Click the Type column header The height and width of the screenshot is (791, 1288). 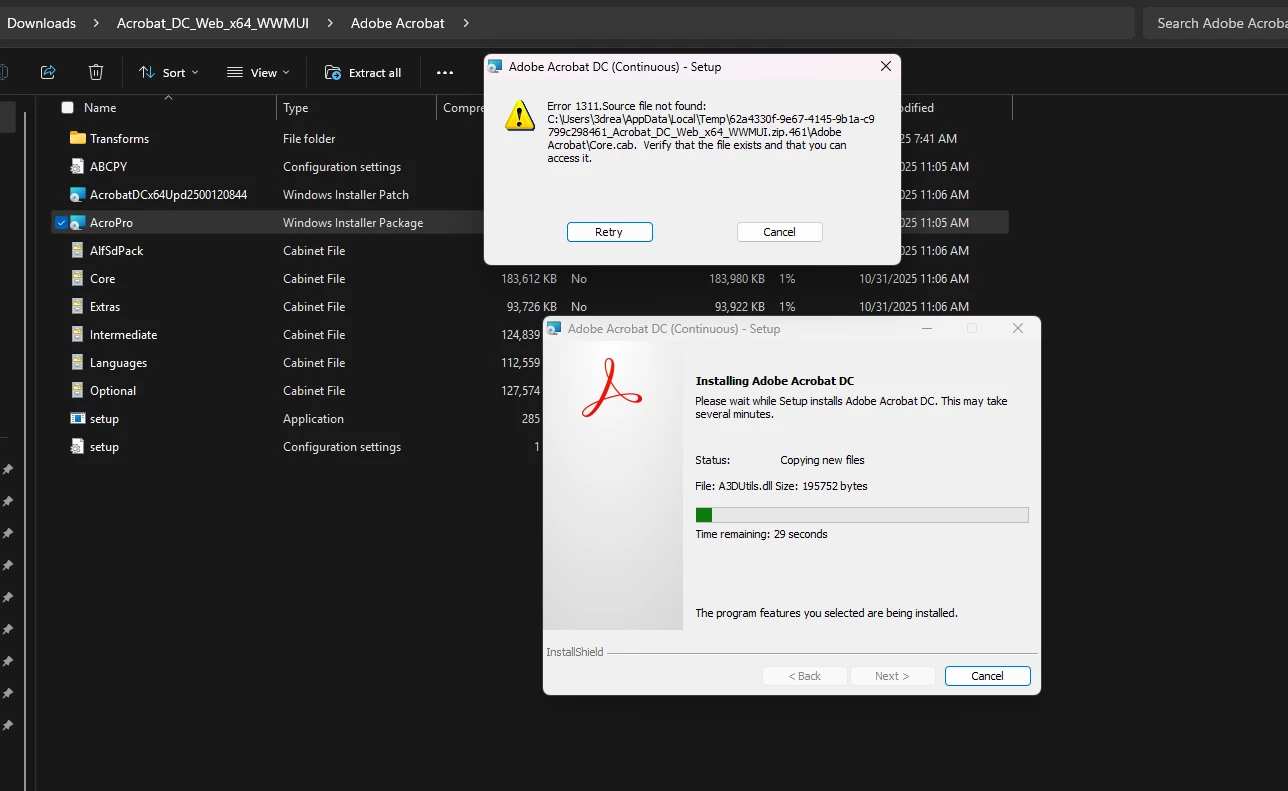pyautogui.click(x=296, y=108)
